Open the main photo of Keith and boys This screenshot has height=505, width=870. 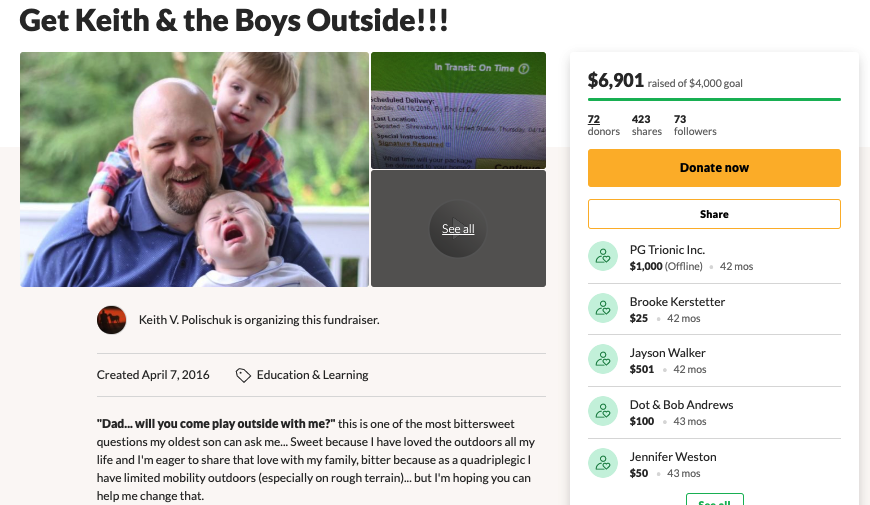click(194, 169)
